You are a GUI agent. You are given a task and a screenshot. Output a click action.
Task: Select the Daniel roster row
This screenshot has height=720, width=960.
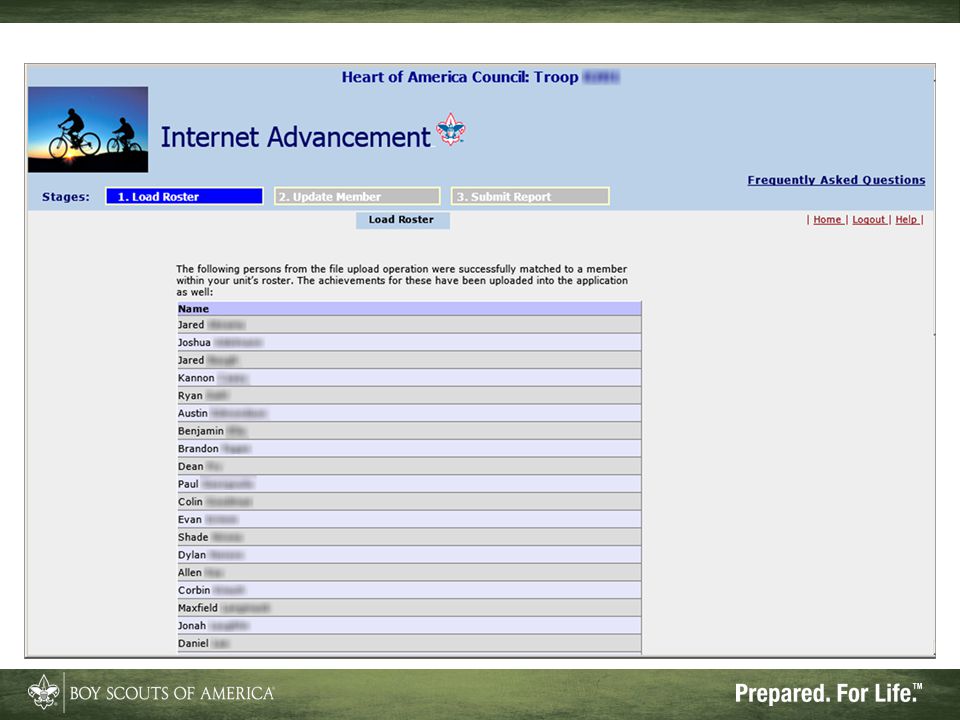(x=409, y=644)
